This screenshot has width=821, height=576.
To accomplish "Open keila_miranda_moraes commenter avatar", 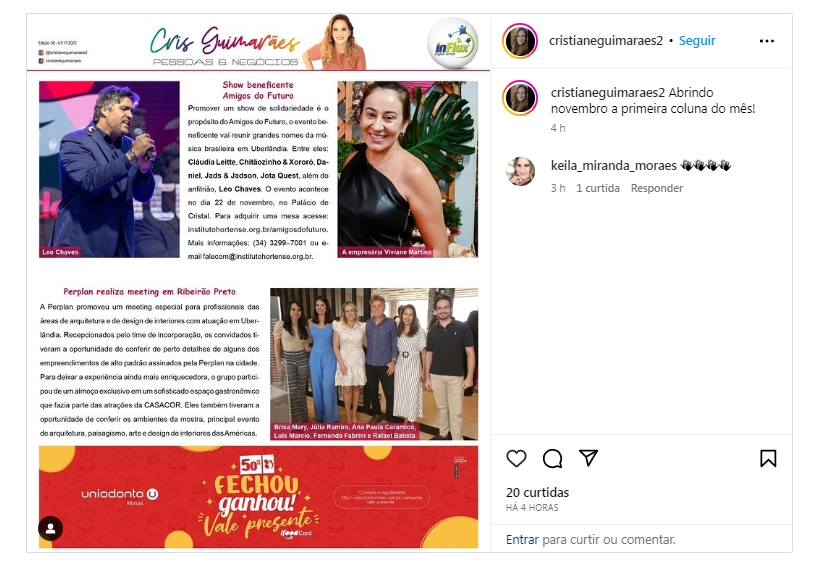I will [520, 171].
